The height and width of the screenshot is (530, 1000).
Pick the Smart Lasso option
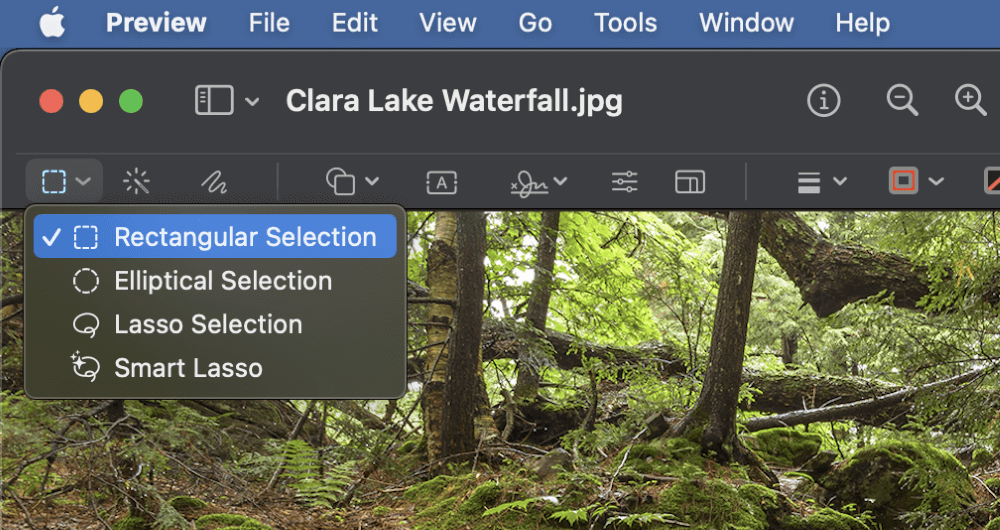pos(215,368)
